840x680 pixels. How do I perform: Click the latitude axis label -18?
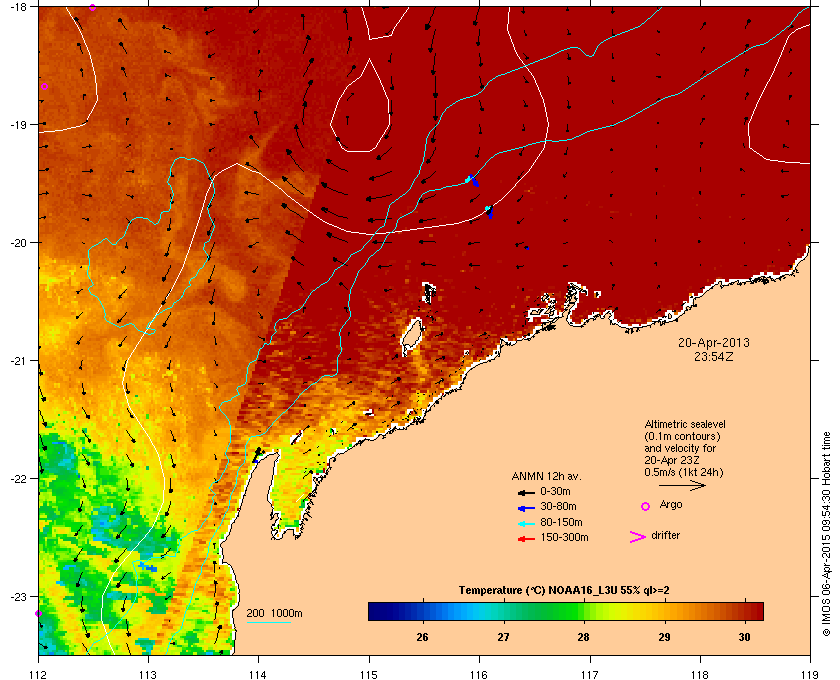point(19,6)
